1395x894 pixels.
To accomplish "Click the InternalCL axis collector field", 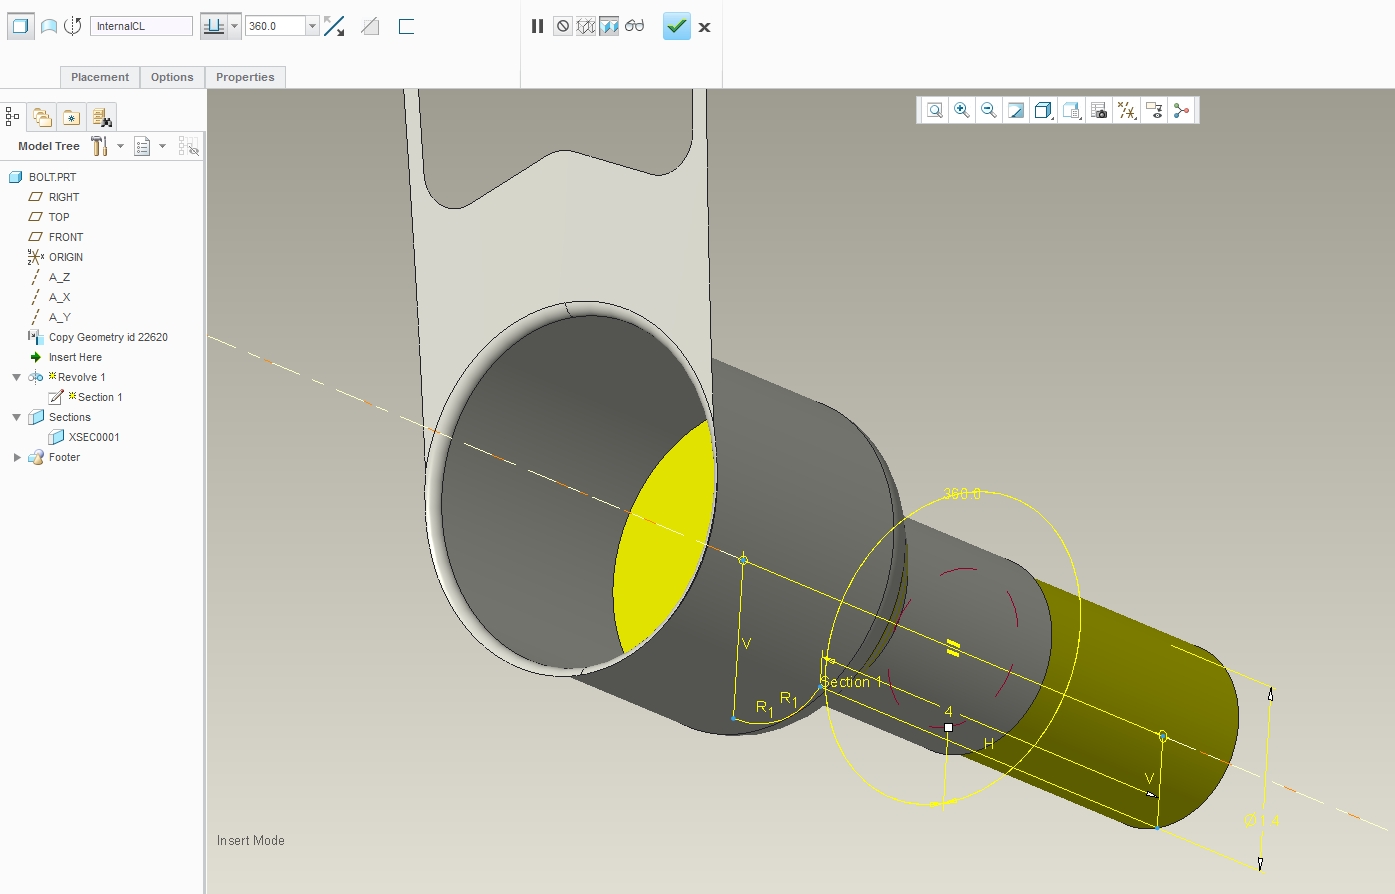I will 141,26.
